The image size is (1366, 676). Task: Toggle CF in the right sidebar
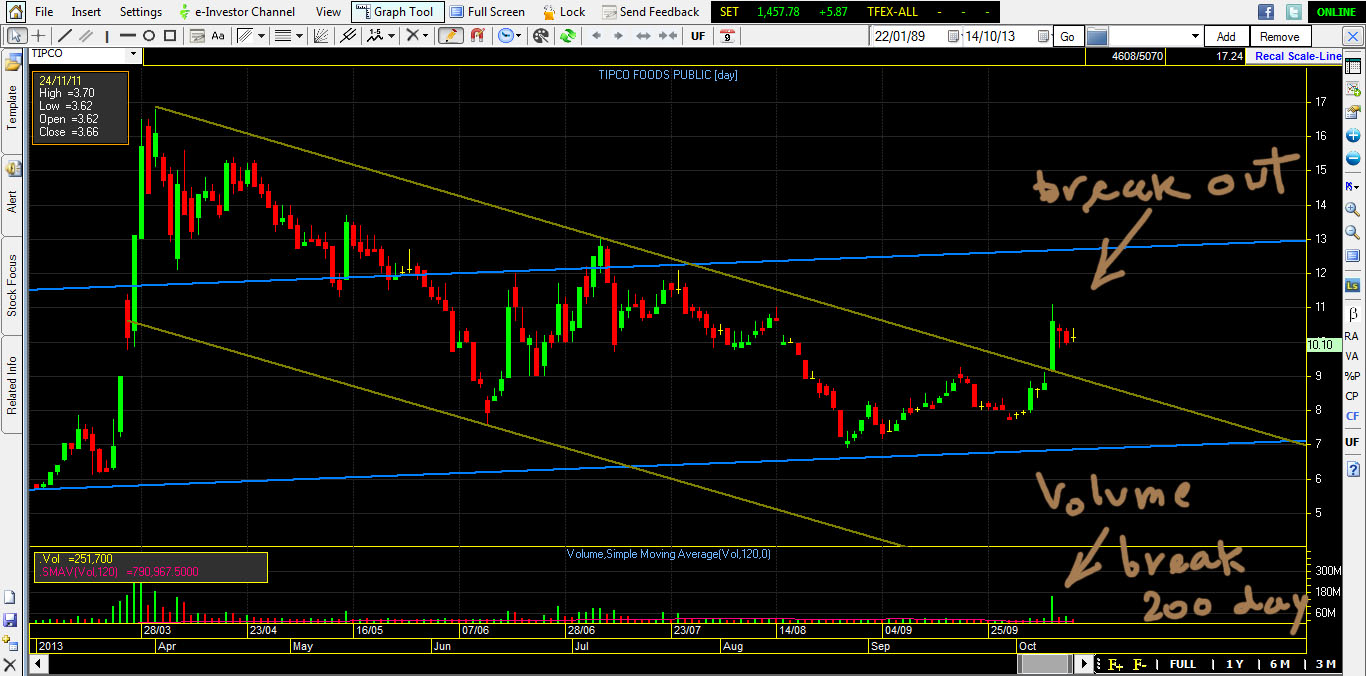(x=1352, y=416)
